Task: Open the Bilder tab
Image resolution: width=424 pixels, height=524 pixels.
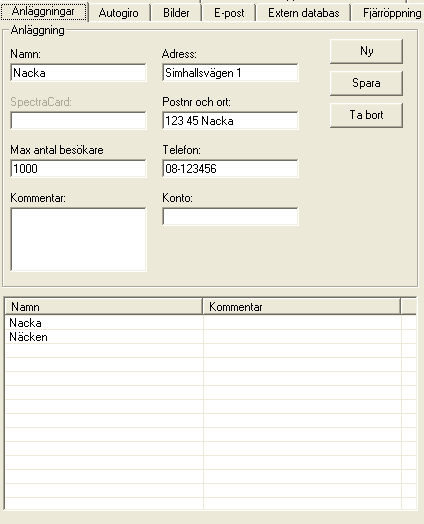Action: pyautogui.click(x=176, y=13)
